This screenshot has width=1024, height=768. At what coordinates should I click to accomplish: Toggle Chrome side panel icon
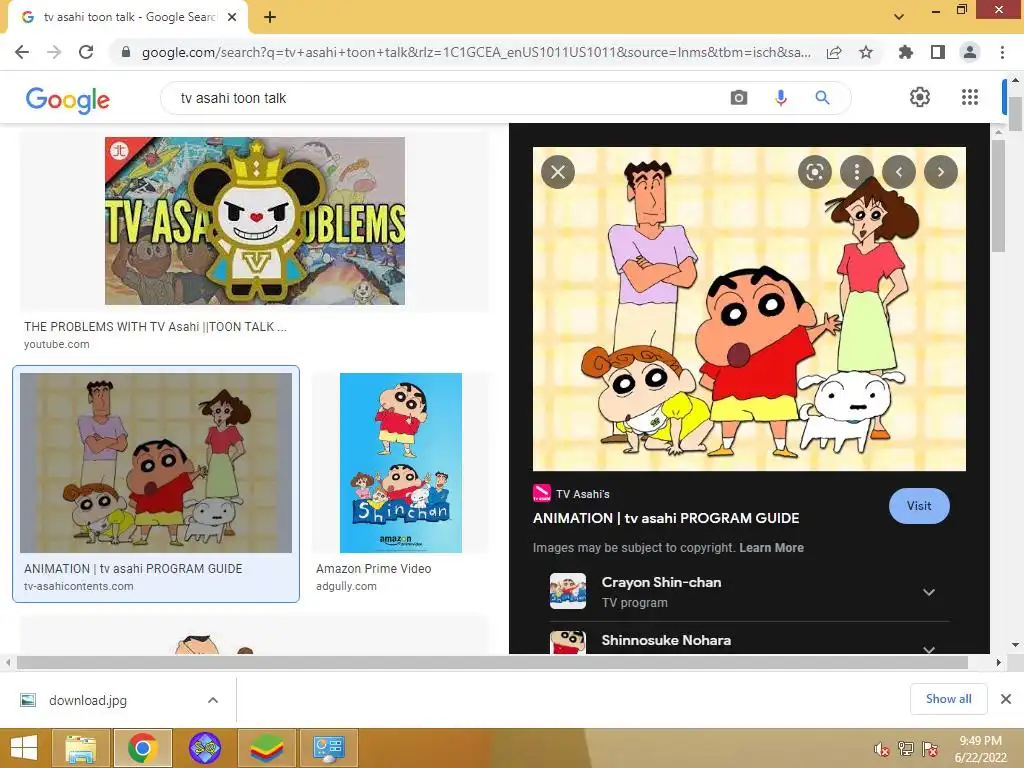[x=938, y=52]
